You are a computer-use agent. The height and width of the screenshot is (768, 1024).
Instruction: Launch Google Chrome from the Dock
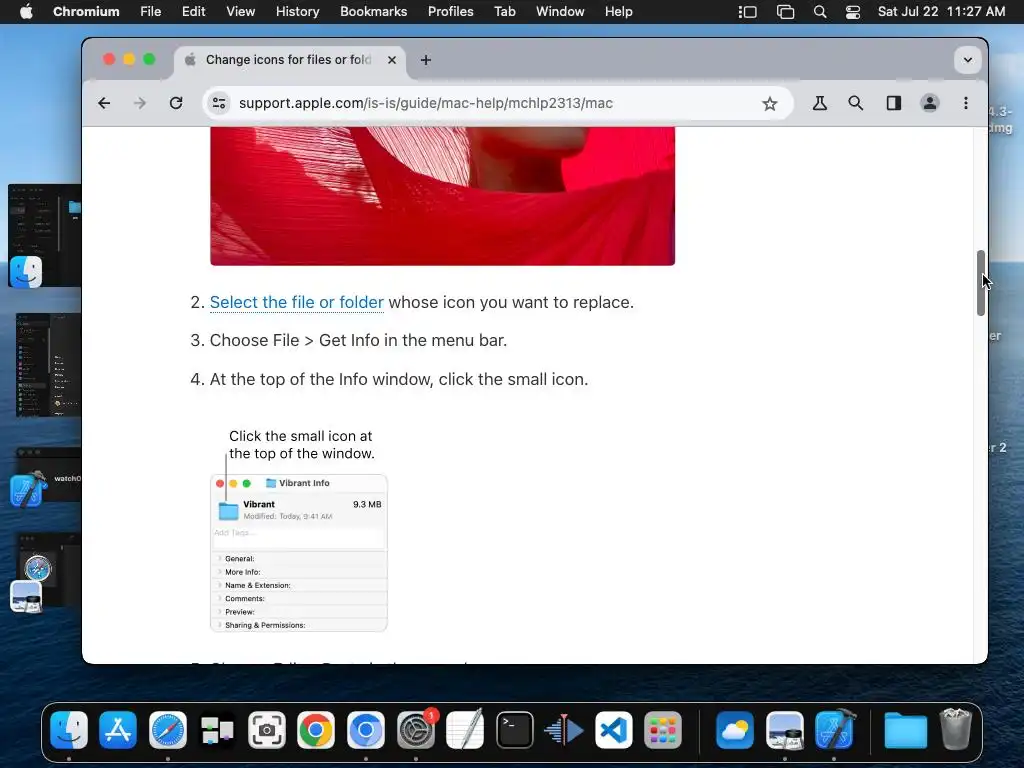316,730
